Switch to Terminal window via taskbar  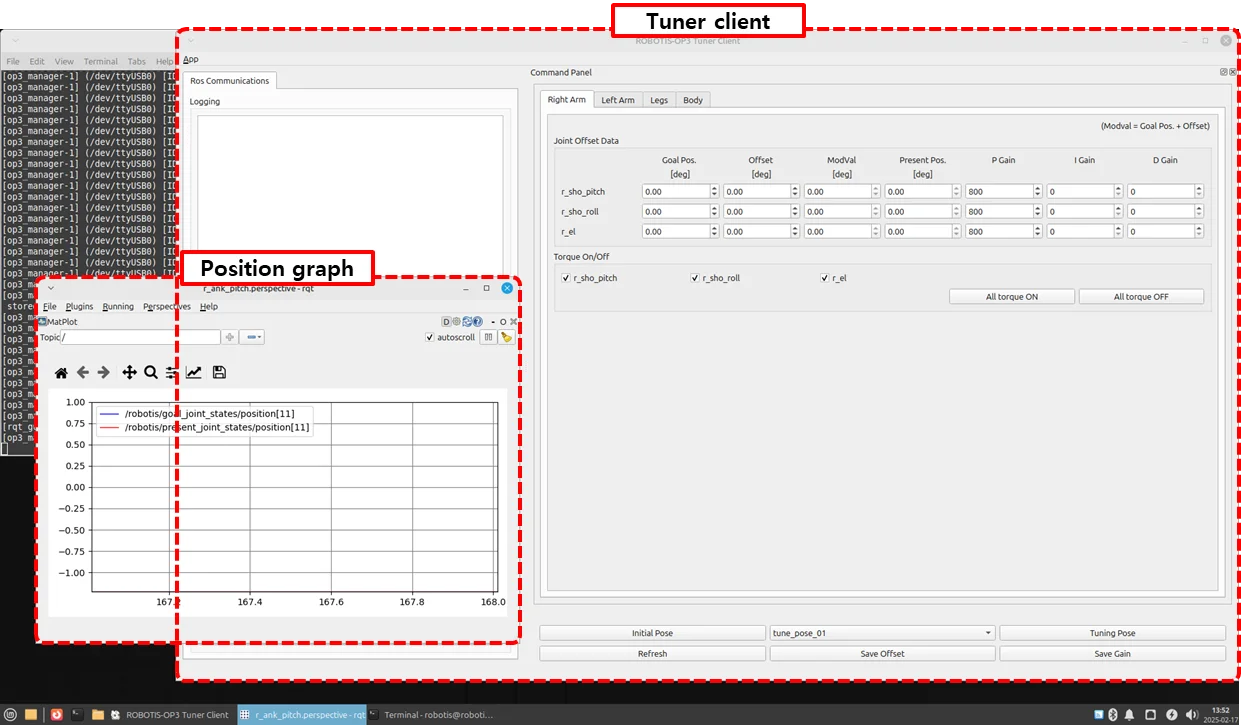(431, 715)
